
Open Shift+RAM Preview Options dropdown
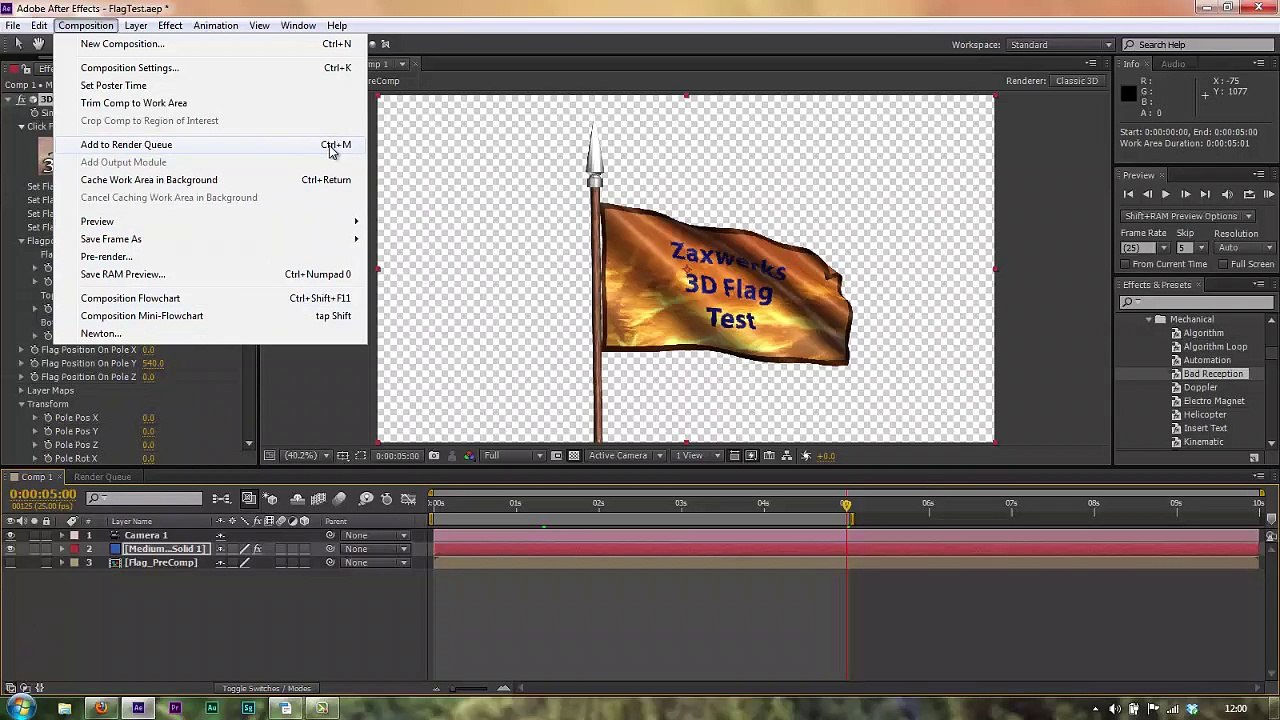point(1187,216)
